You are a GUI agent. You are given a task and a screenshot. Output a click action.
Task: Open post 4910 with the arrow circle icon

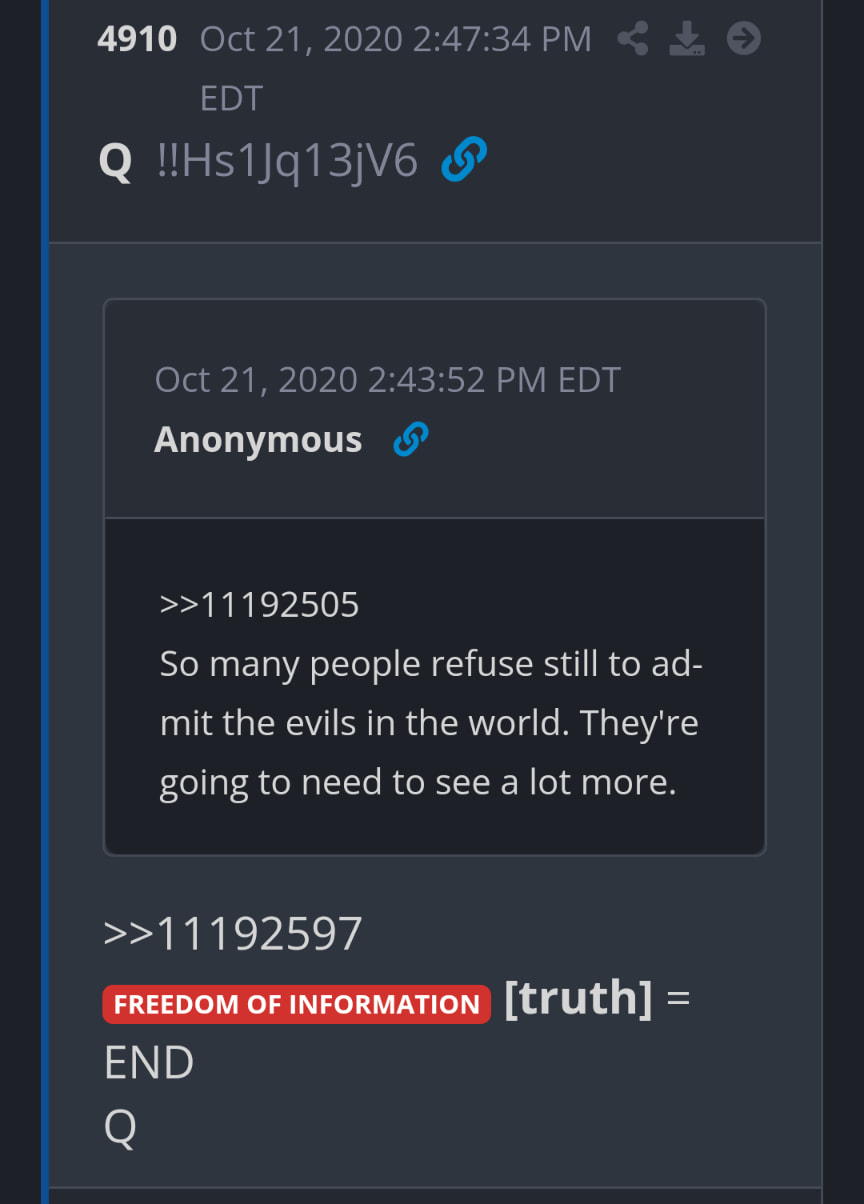click(x=743, y=39)
